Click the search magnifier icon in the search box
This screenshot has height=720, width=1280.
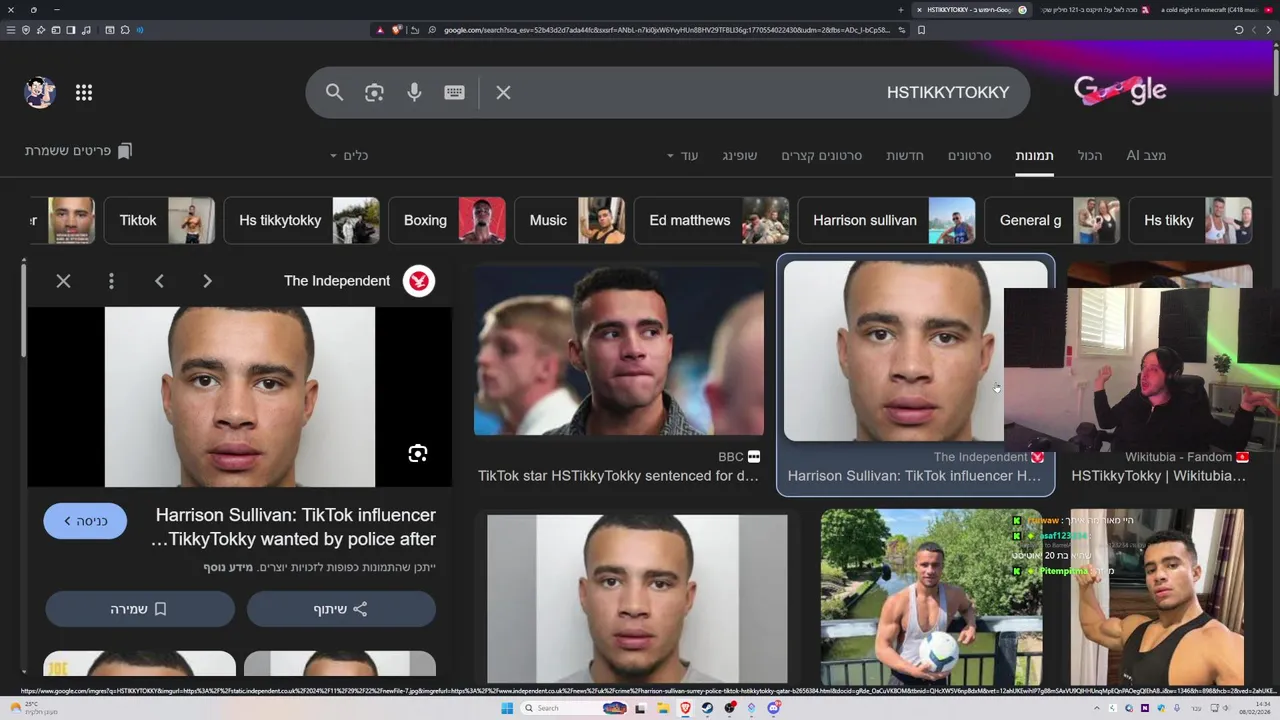point(334,92)
